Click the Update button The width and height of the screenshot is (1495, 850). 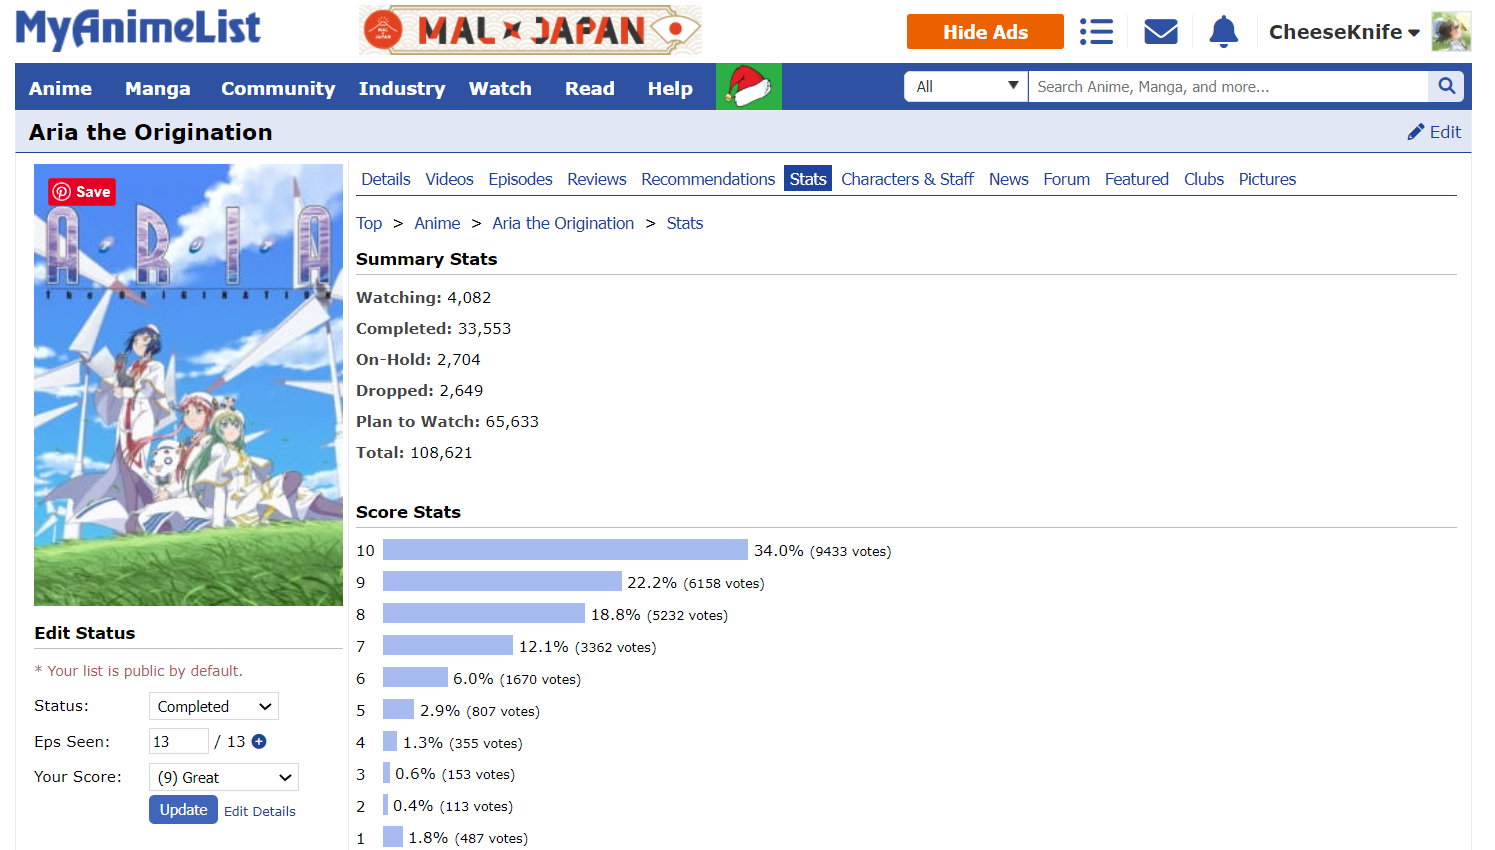pos(183,810)
